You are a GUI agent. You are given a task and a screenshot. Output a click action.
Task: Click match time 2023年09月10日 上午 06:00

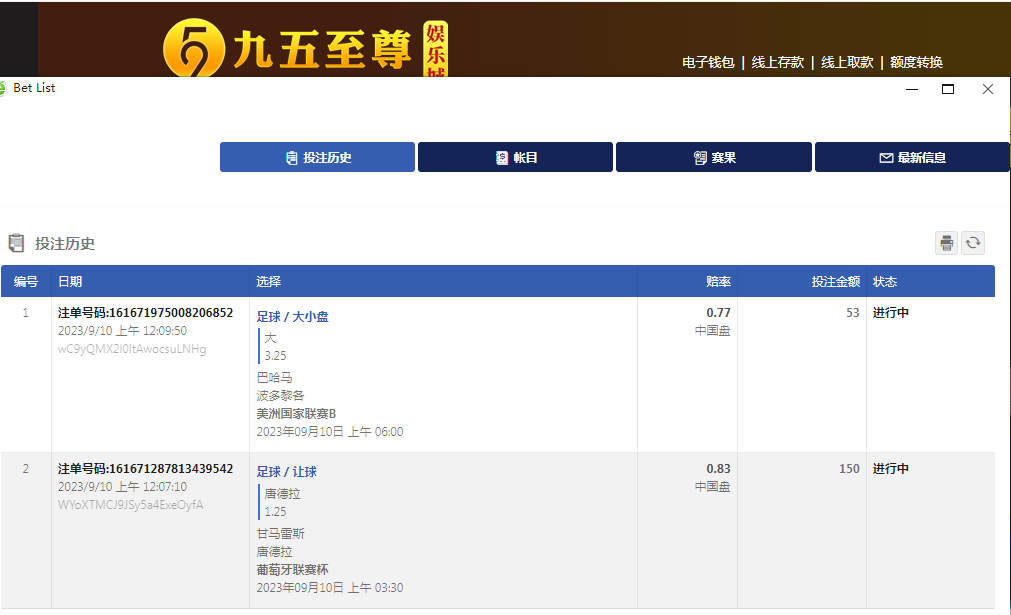(x=329, y=432)
